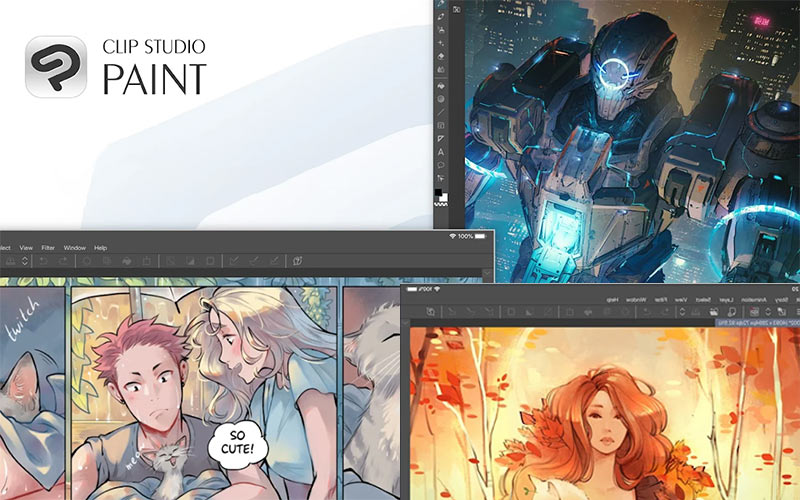
Task: Toggle Snap to Grid in comic window
Action: [x=274, y=261]
